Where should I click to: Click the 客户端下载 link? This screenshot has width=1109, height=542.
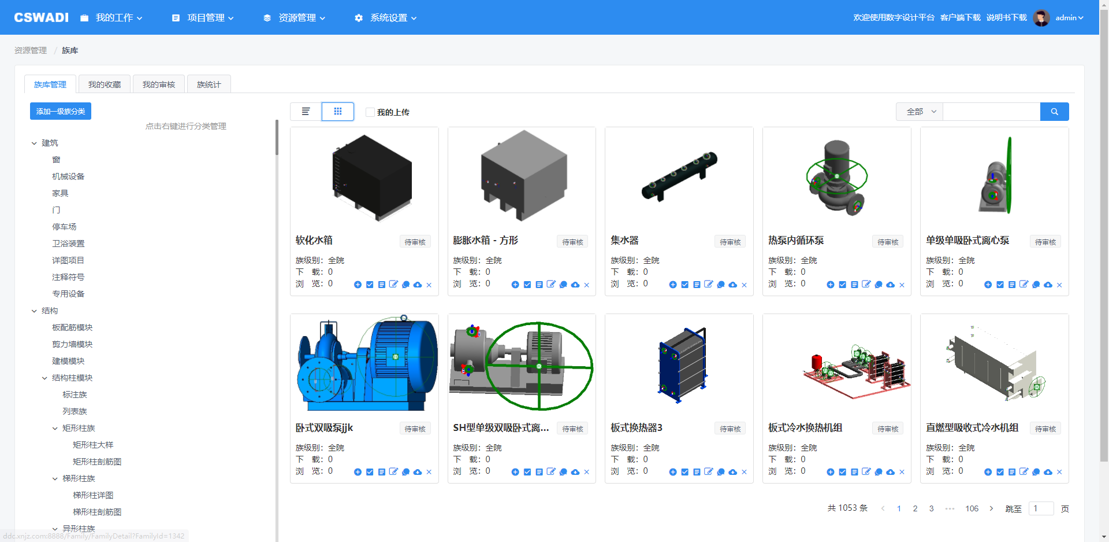(960, 18)
